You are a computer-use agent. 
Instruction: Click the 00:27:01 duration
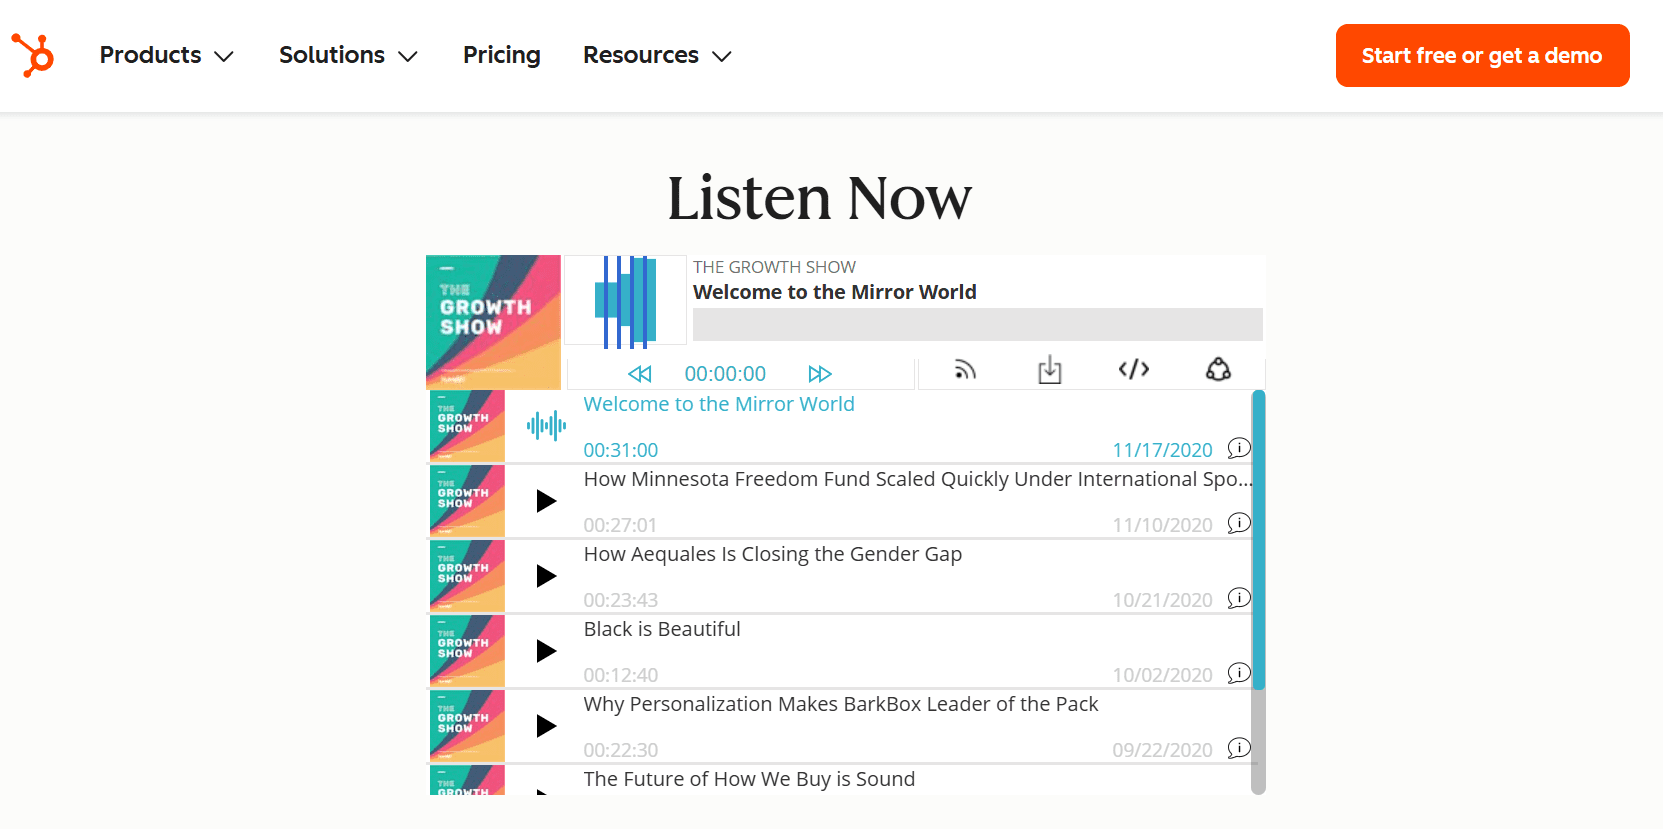pos(621,525)
